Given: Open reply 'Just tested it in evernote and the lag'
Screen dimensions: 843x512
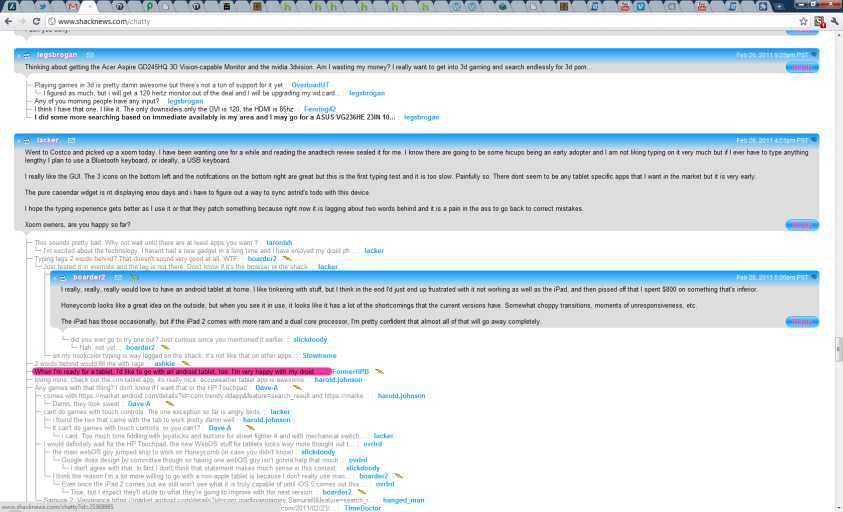Looking at the screenshot, I should pyautogui.click(x=176, y=267).
